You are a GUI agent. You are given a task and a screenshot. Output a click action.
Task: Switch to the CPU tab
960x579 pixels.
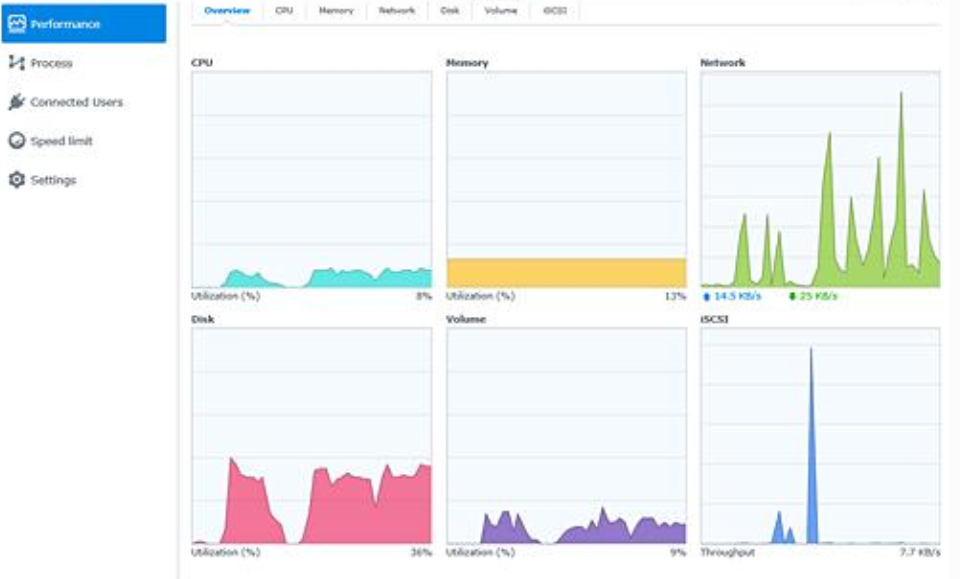(284, 10)
